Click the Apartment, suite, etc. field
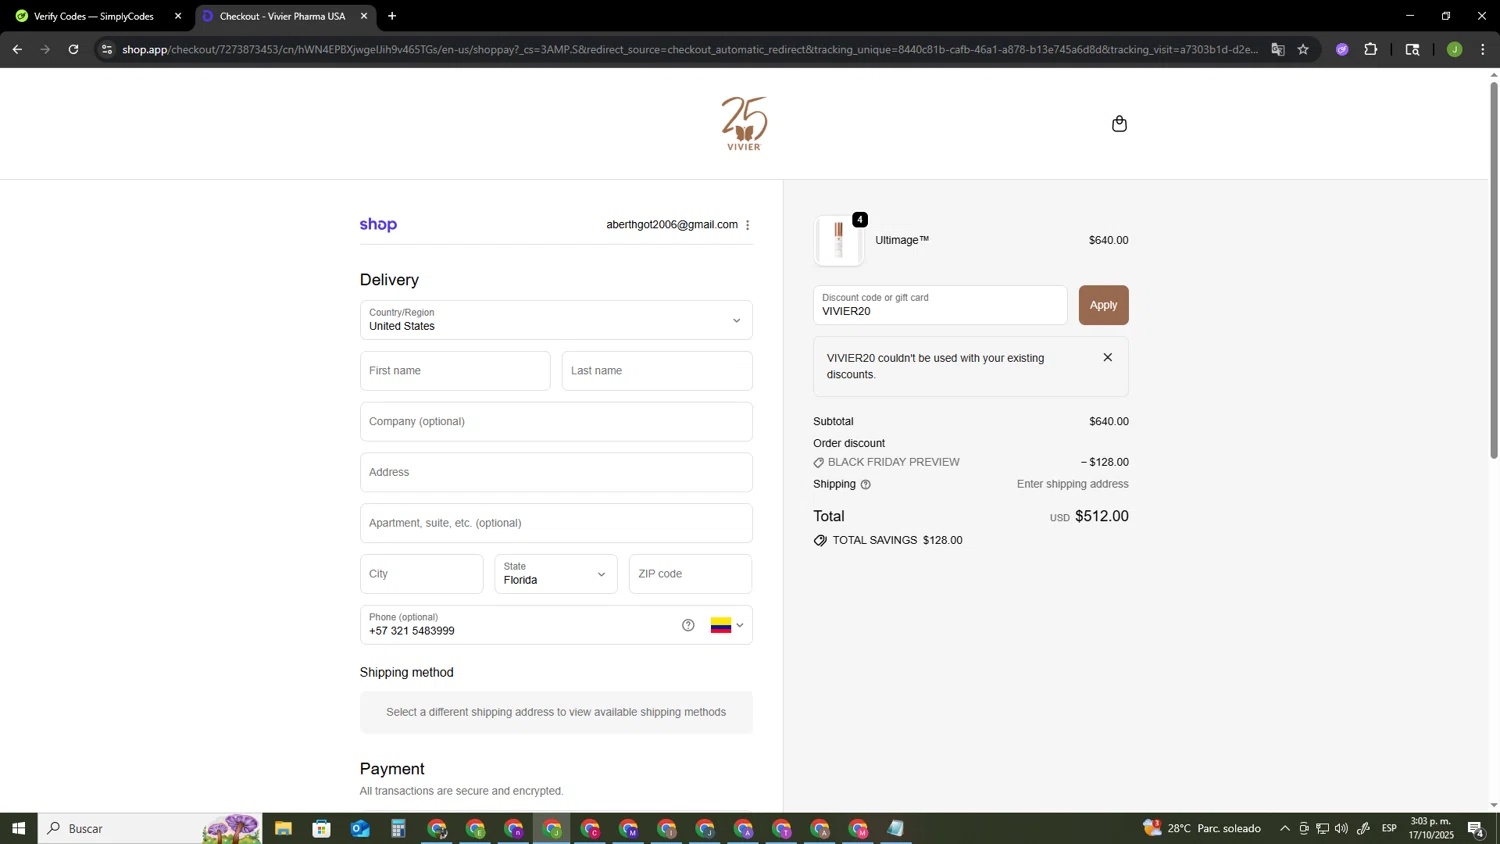The width and height of the screenshot is (1500, 844). (556, 523)
